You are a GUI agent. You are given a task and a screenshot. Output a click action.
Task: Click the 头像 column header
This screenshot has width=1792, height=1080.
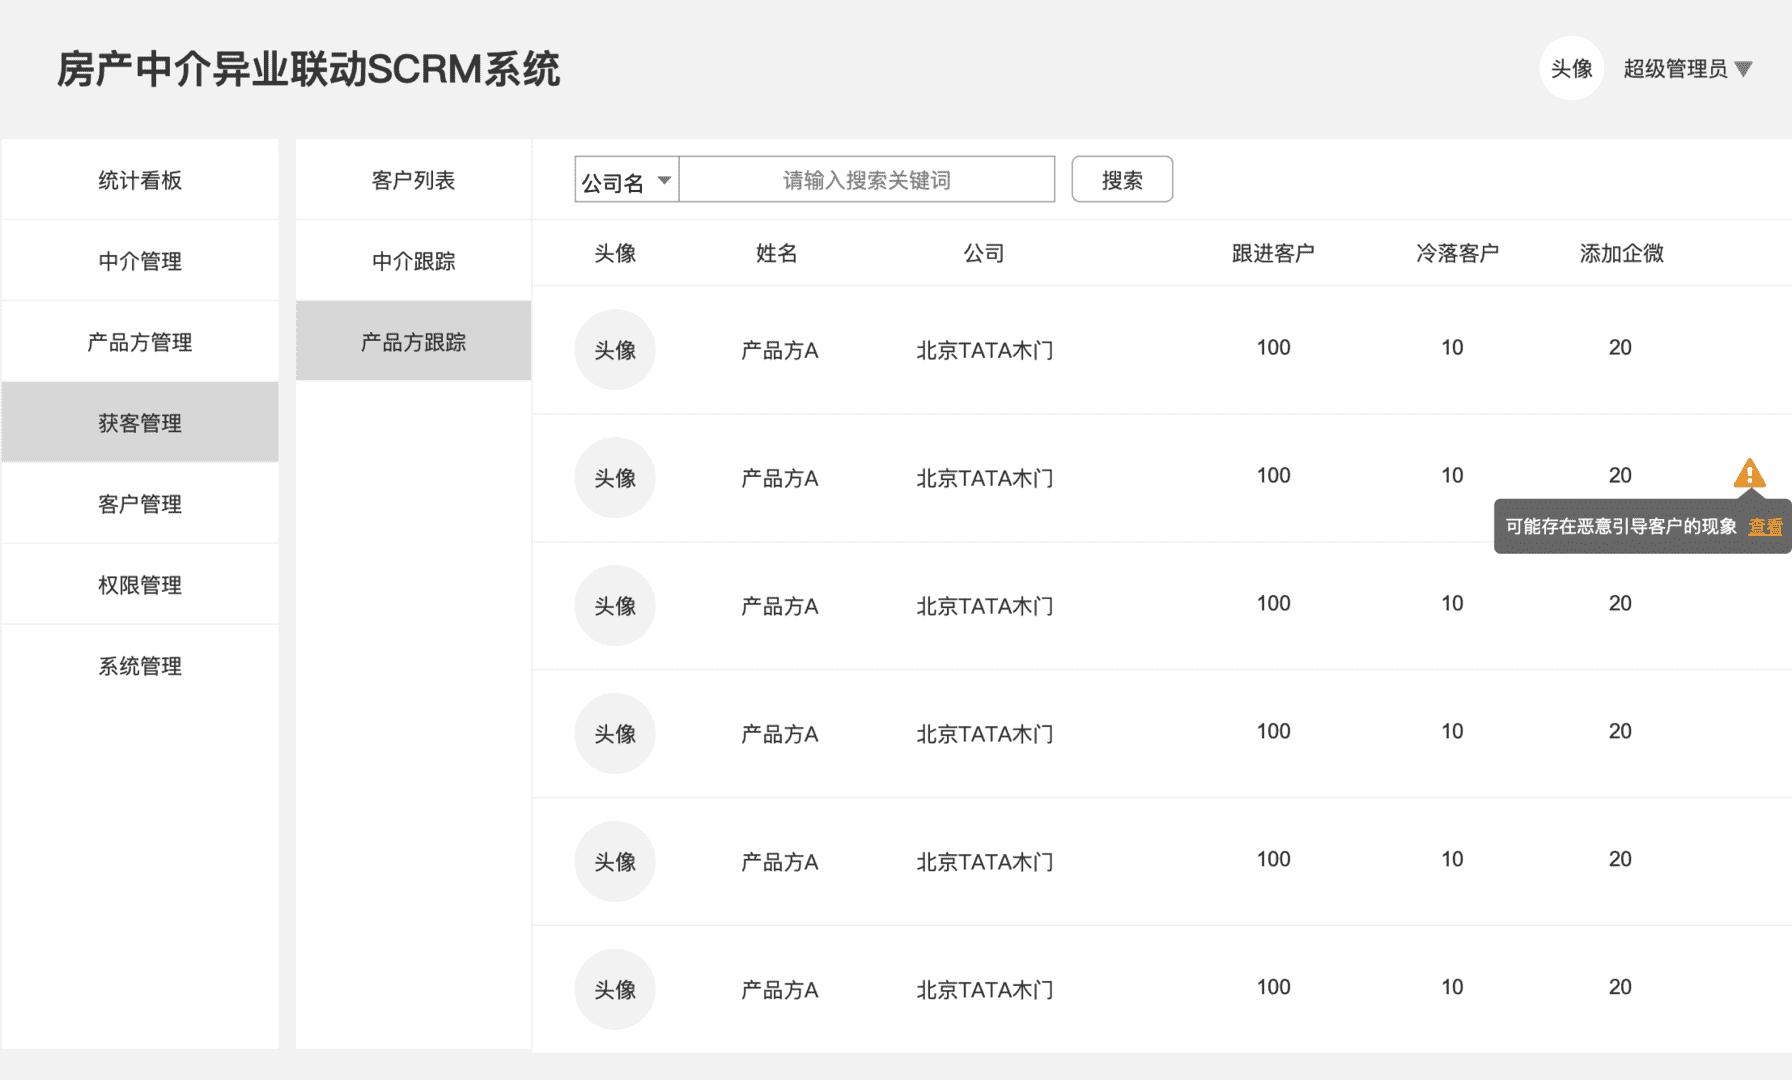click(615, 253)
